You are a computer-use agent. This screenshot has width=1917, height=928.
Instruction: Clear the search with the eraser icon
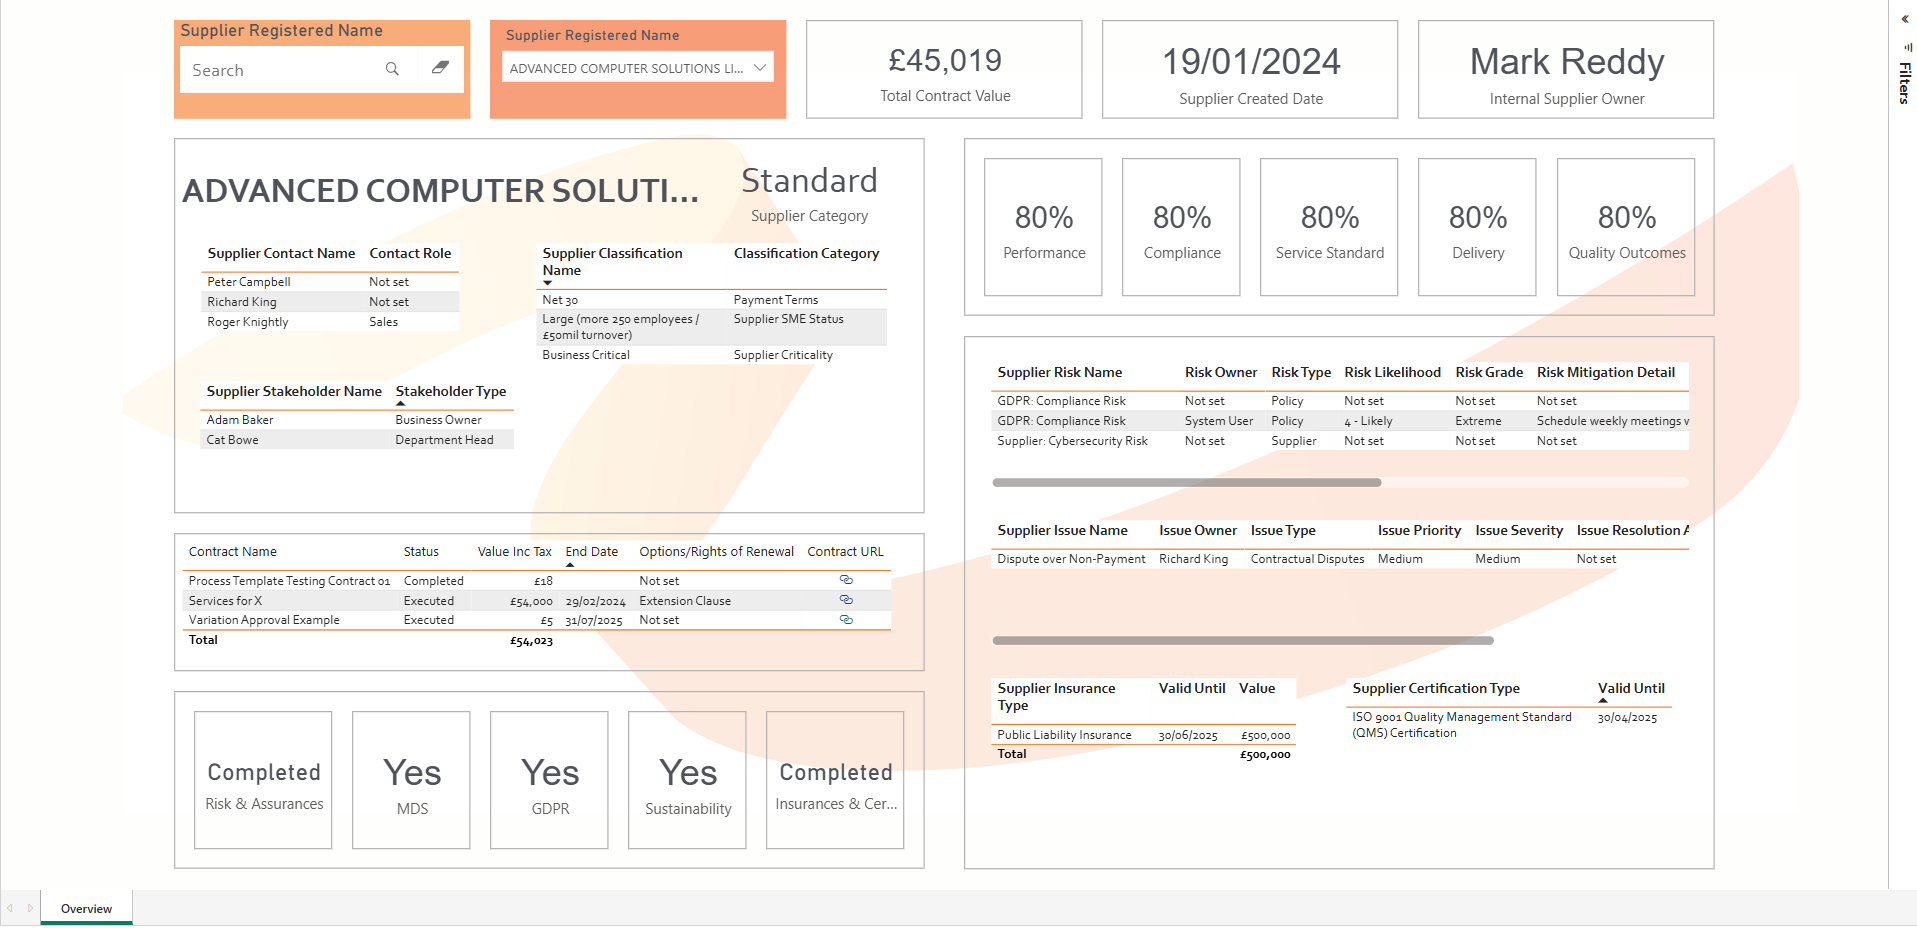pyautogui.click(x=440, y=68)
